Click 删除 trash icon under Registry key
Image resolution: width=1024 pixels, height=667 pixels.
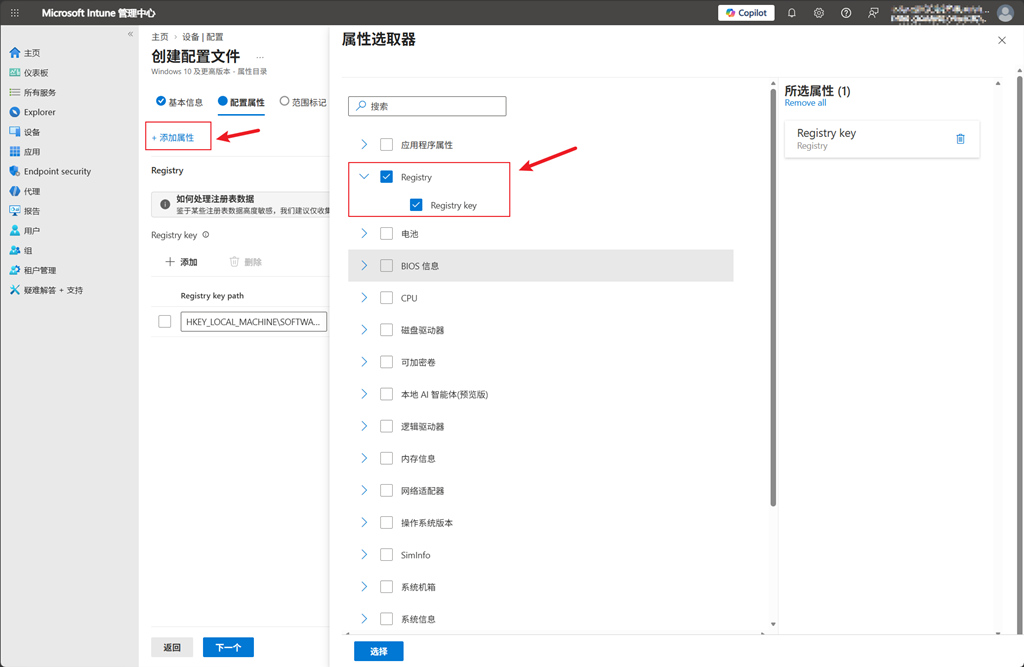coord(246,262)
